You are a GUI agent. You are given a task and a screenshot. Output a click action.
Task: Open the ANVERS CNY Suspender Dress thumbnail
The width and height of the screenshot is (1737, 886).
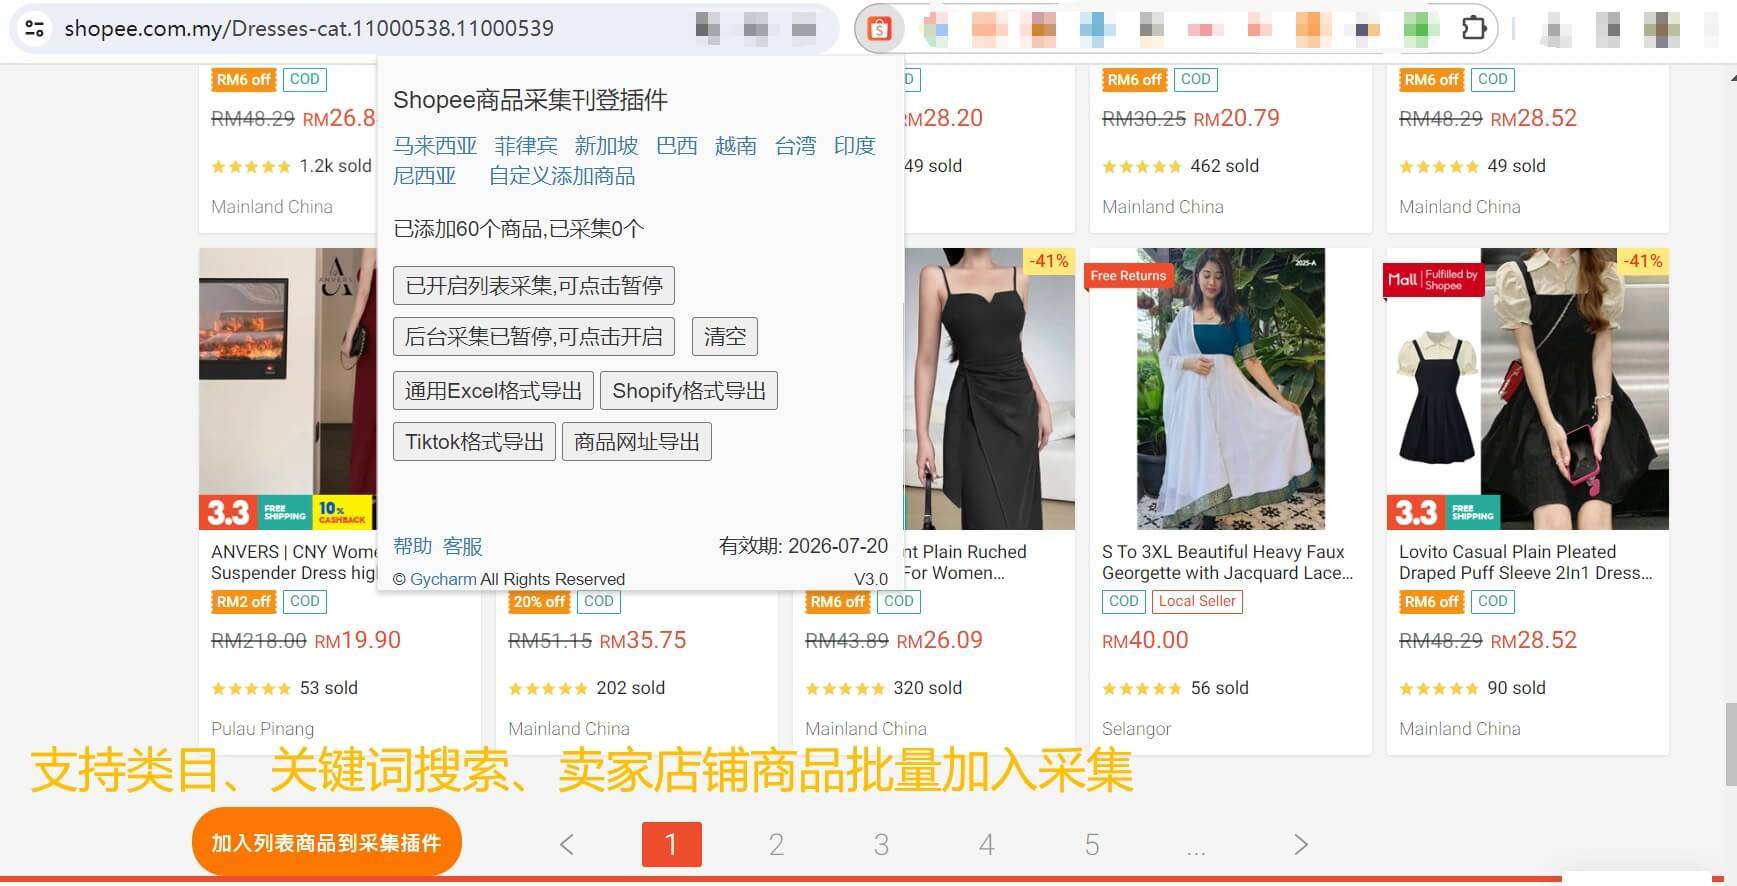click(x=288, y=389)
